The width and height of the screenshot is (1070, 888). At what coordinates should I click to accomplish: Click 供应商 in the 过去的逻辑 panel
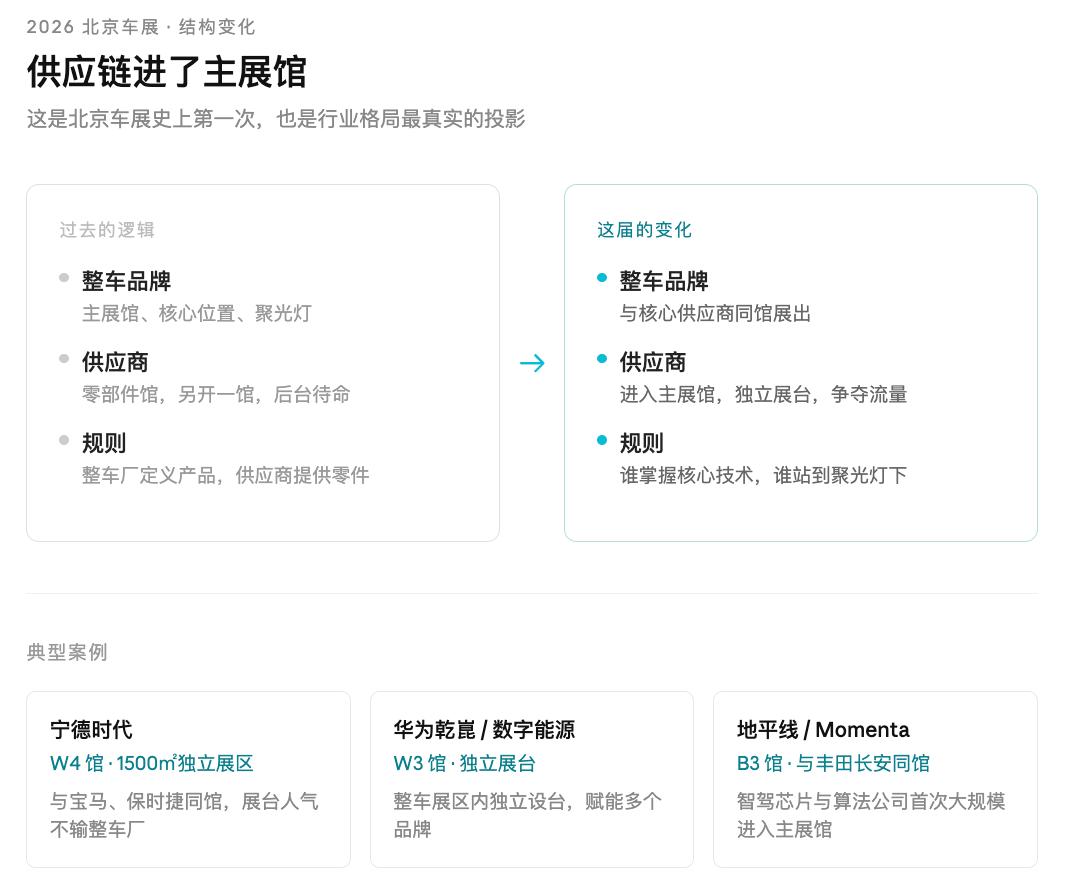point(115,362)
